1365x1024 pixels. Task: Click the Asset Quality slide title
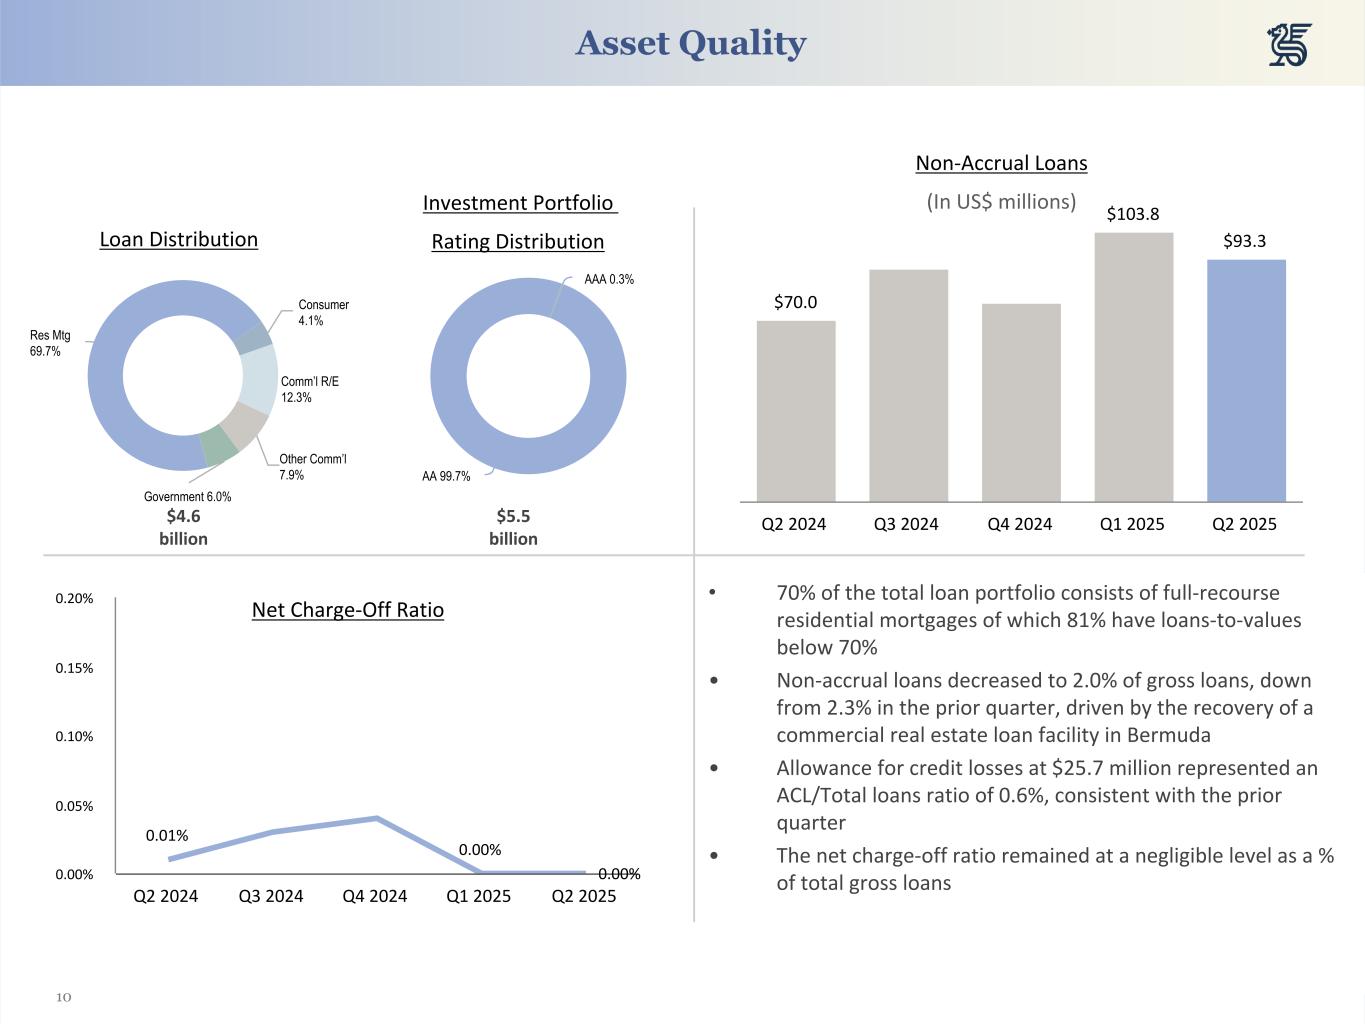pos(691,43)
